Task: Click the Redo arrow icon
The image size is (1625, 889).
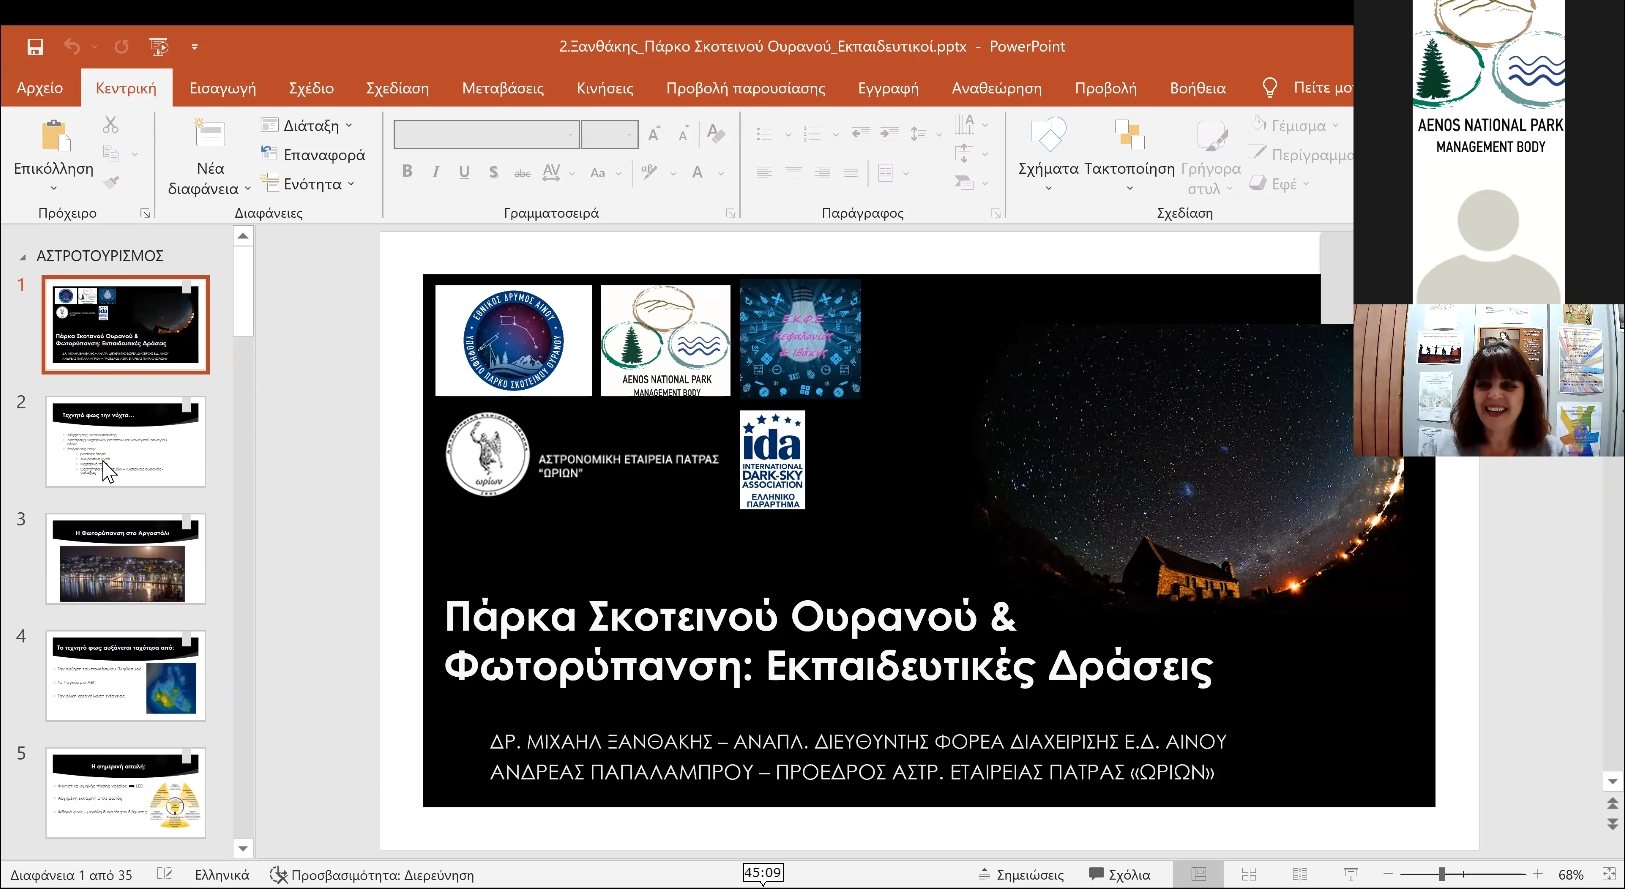Action: 121,47
